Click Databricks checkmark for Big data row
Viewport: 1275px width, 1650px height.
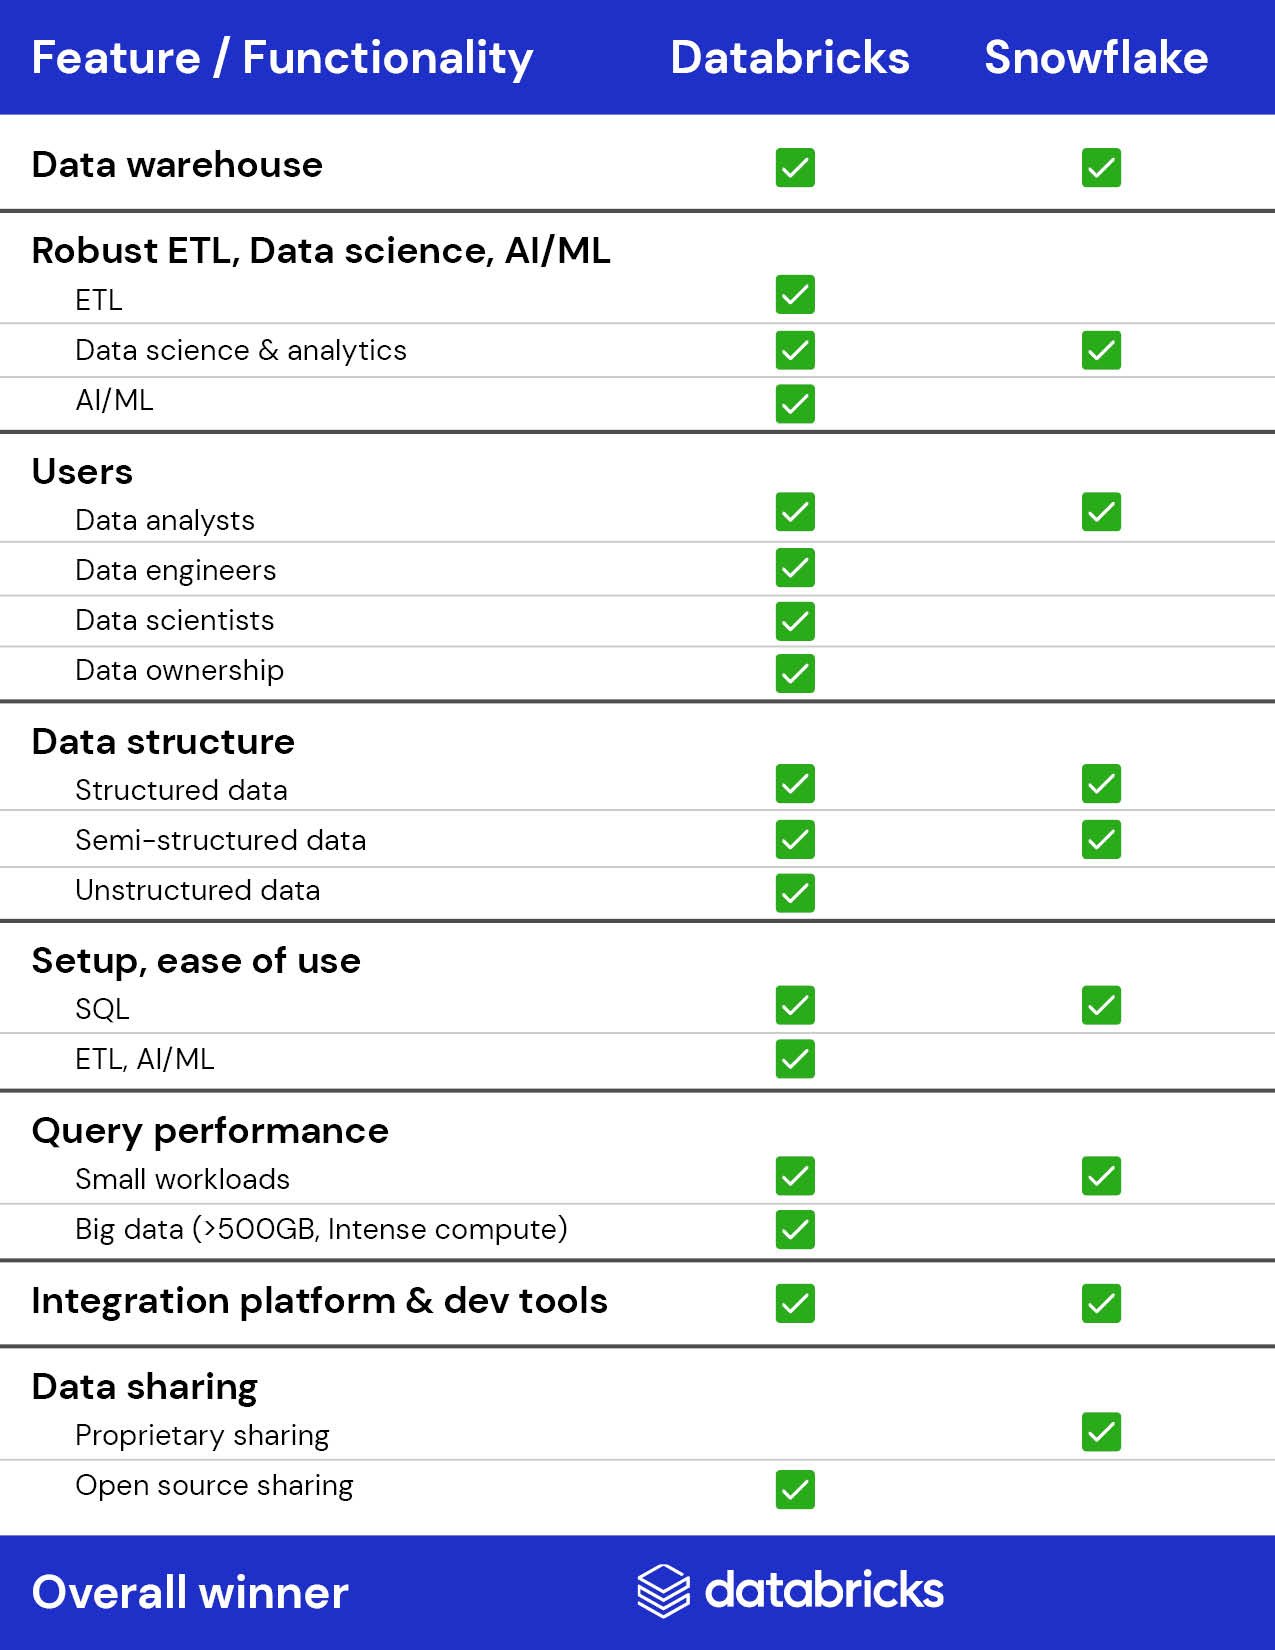click(x=795, y=1229)
